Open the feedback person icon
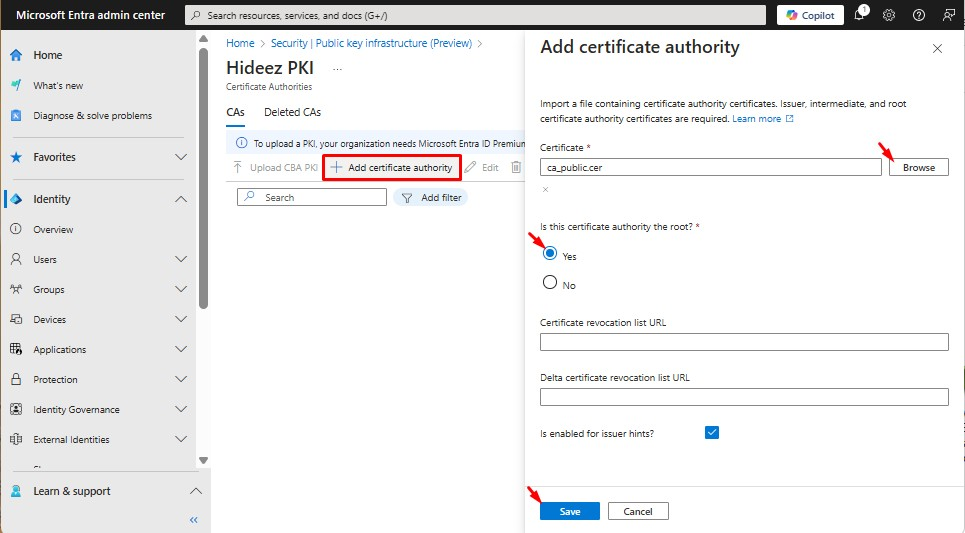The width and height of the screenshot is (965, 533). tap(948, 15)
